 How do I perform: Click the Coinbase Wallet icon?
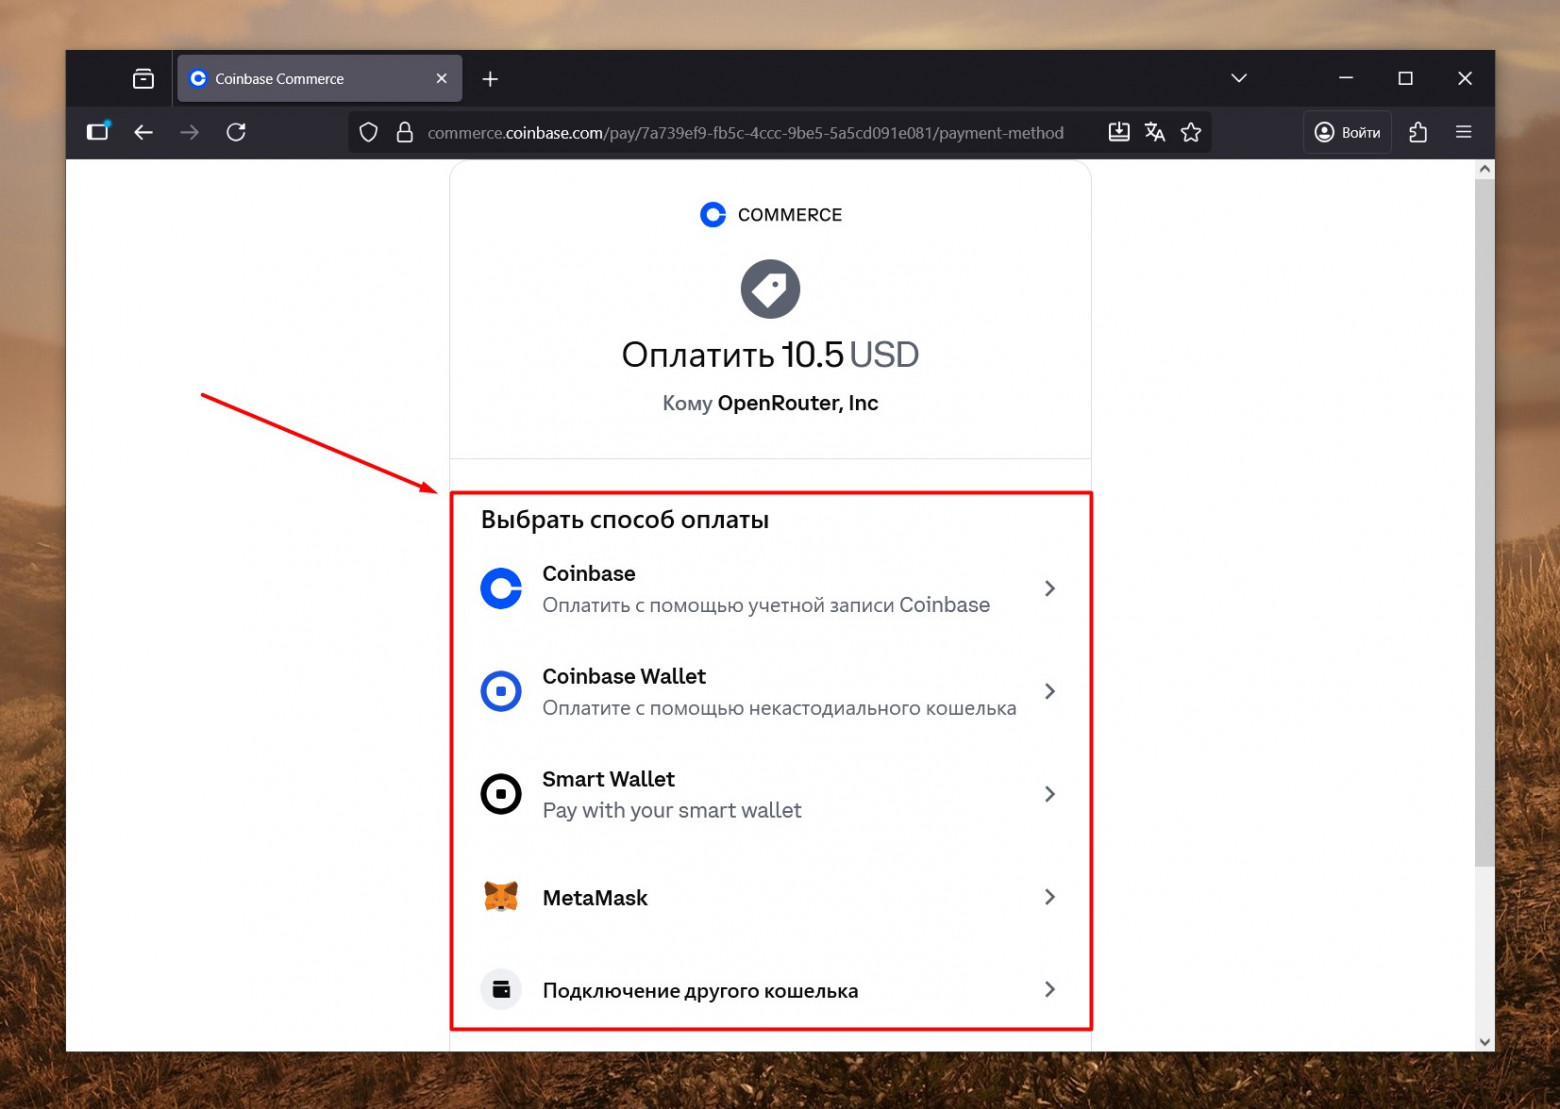(501, 691)
